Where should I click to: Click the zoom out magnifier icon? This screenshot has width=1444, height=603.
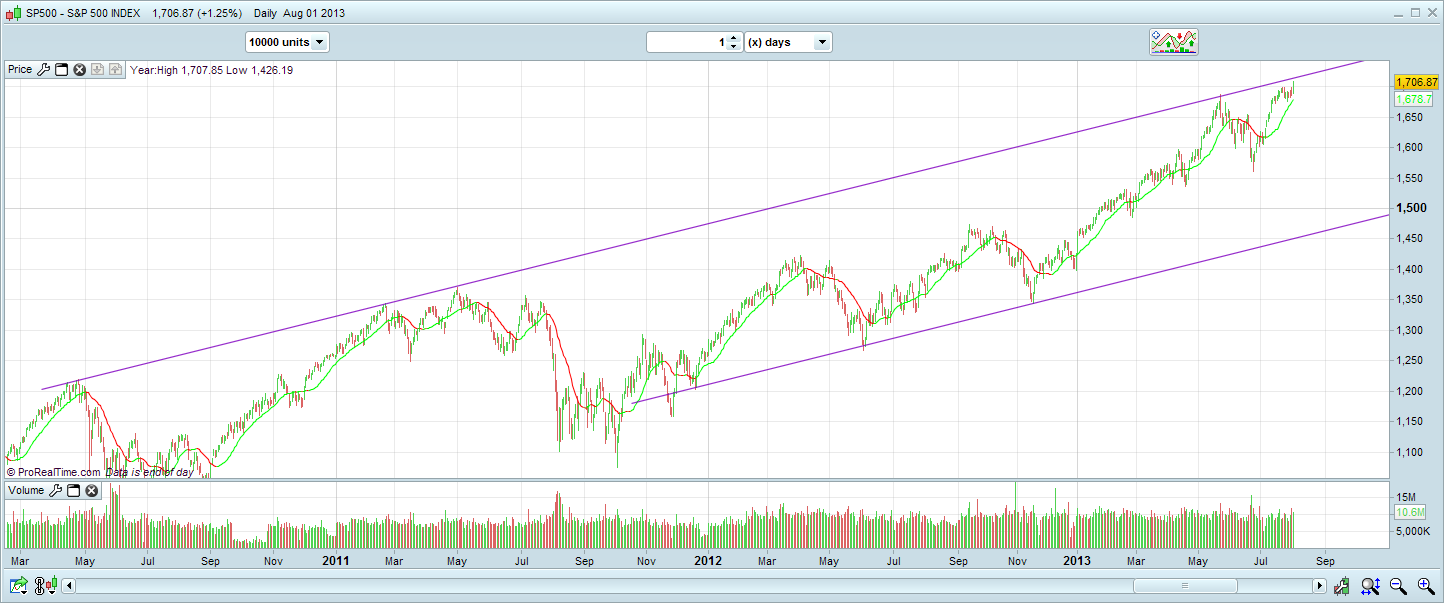(1398, 586)
